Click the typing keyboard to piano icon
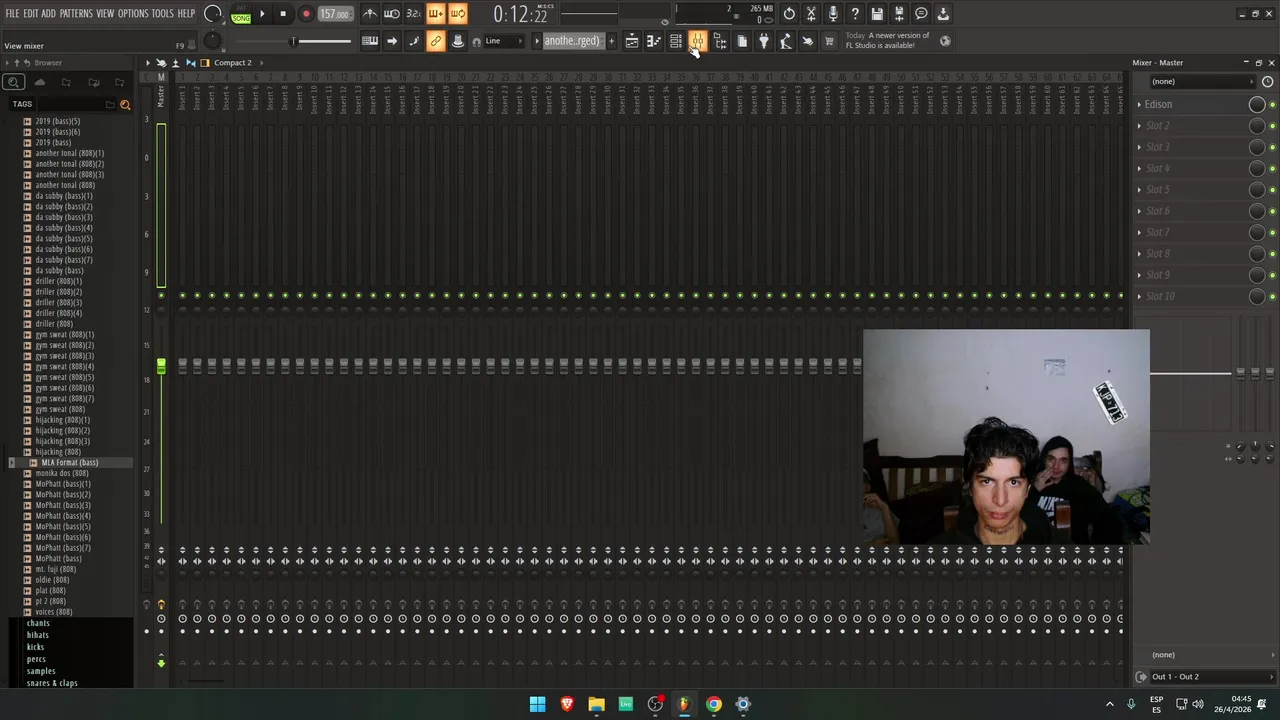Screen dimensions: 1280x720 (370, 41)
